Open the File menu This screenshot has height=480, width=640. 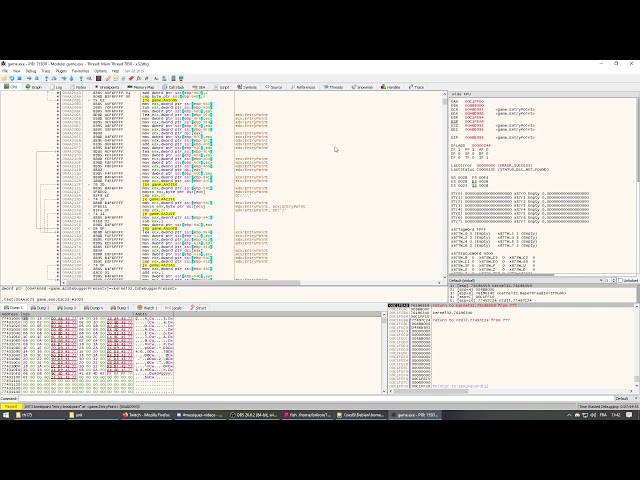[5, 71]
